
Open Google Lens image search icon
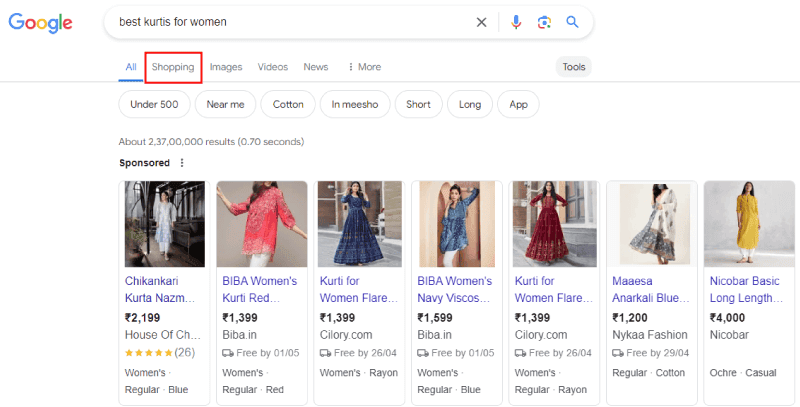click(x=544, y=22)
